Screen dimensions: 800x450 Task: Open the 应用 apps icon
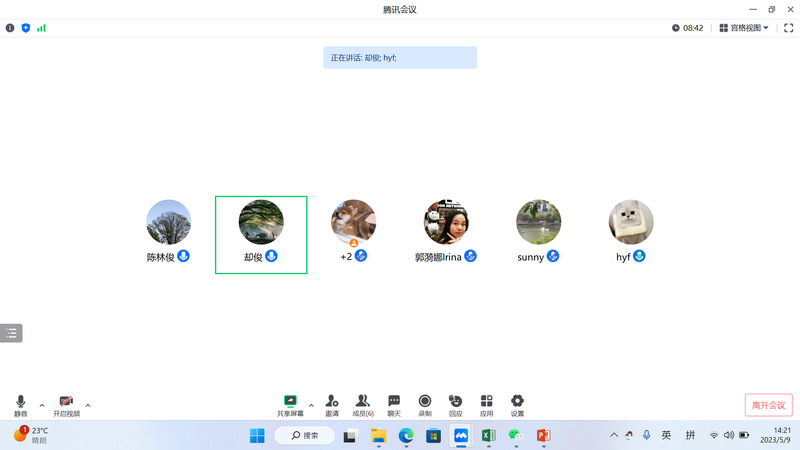point(486,402)
